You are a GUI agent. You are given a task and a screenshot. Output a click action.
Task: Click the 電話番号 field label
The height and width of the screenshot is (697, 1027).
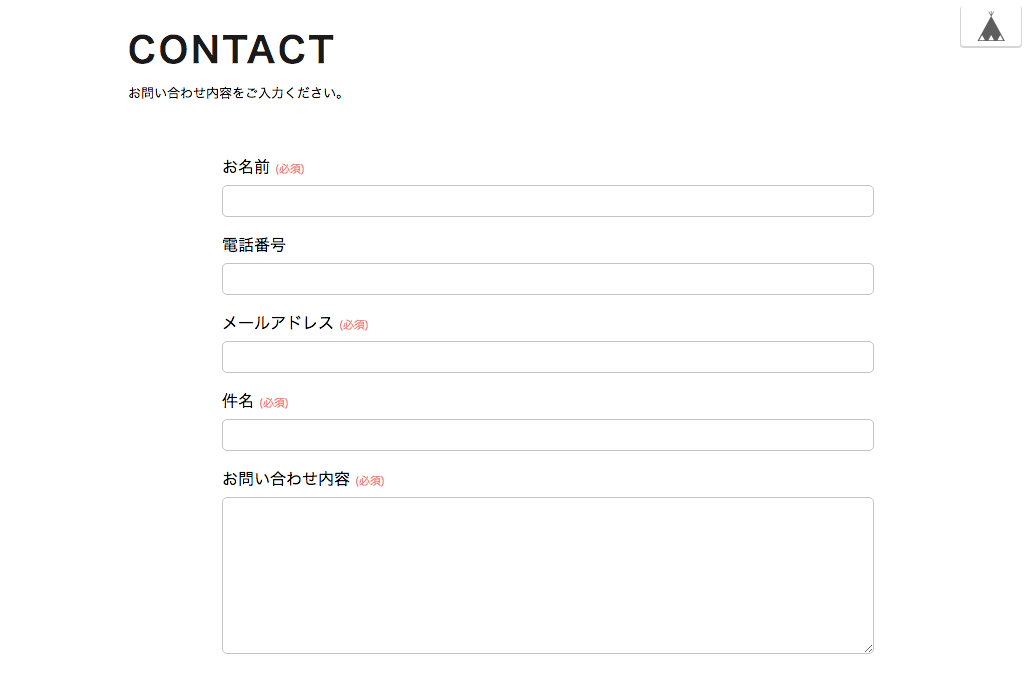pyautogui.click(x=253, y=245)
